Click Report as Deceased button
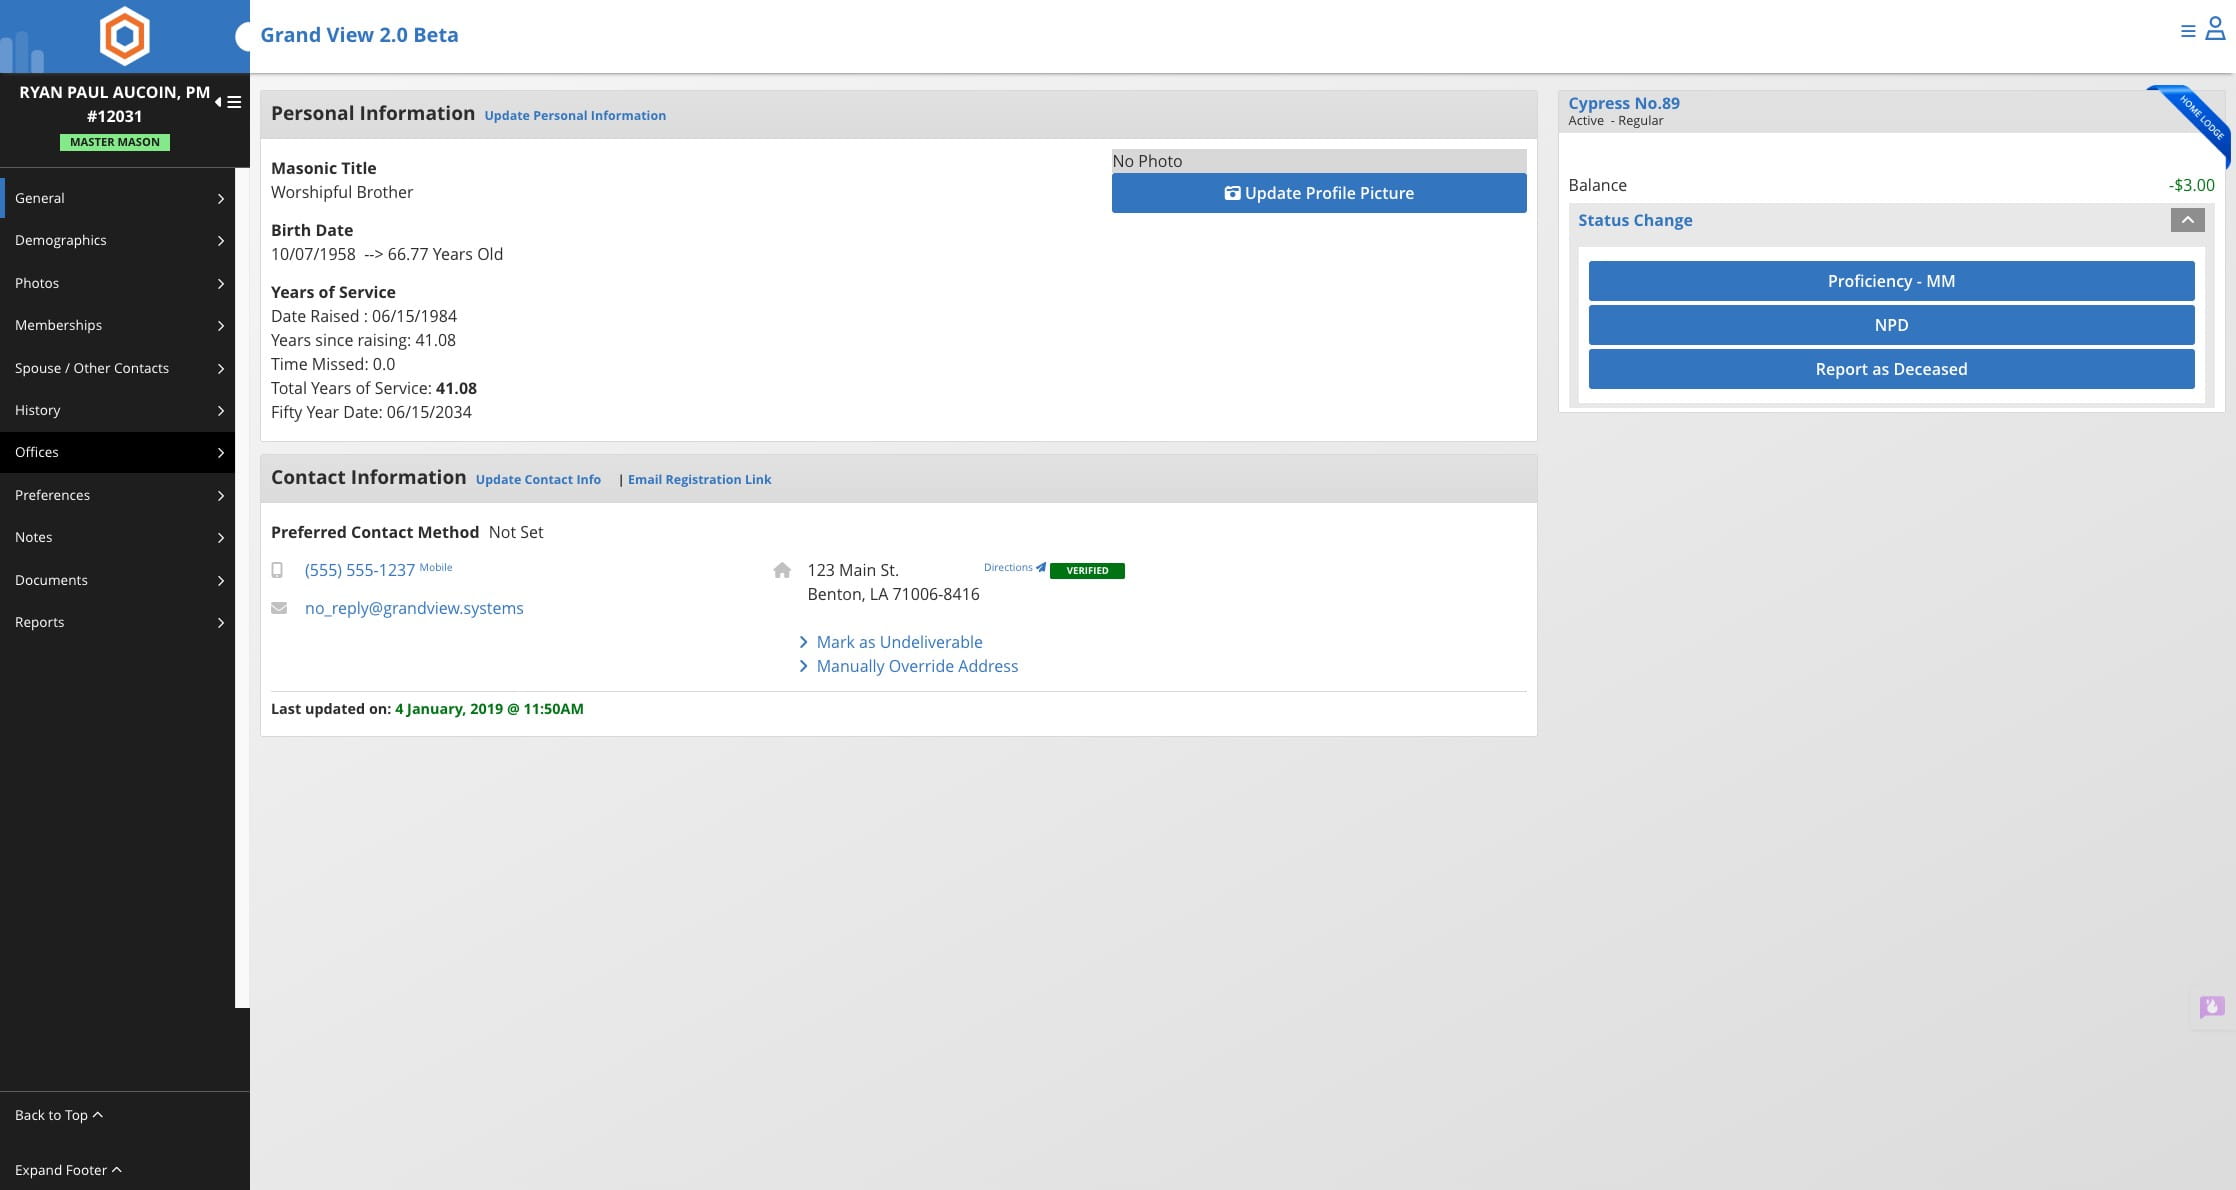This screenshot has width=2236, height=1190. 1890,369
